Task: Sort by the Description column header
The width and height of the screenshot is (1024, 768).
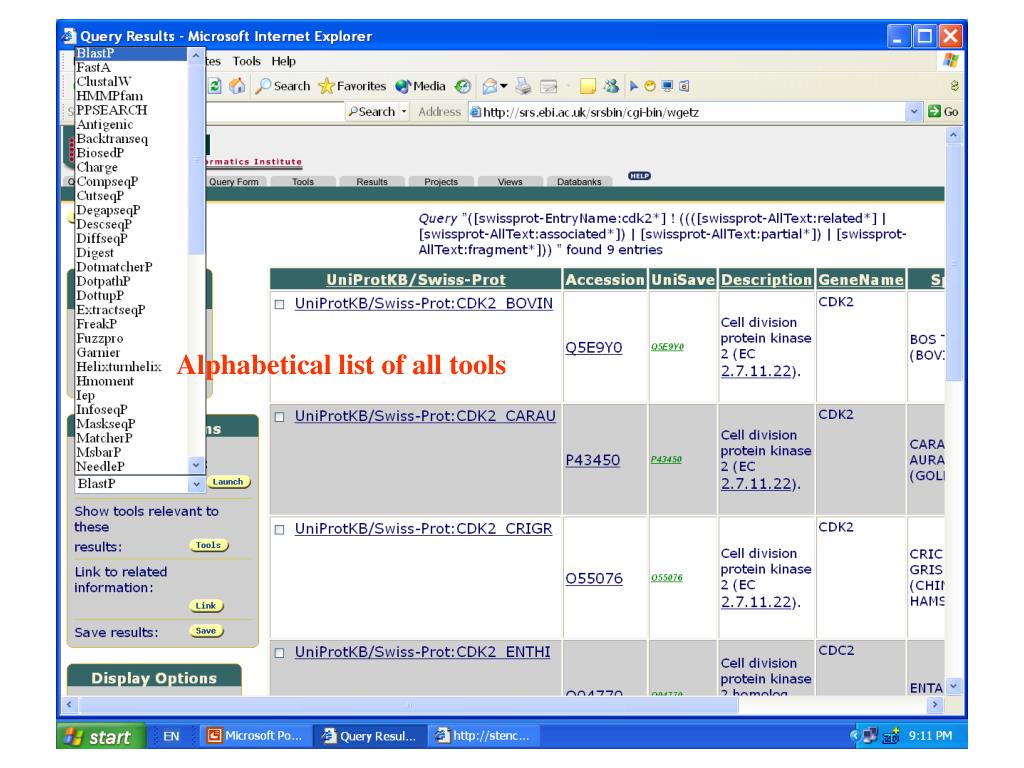Action: point(766,280)
